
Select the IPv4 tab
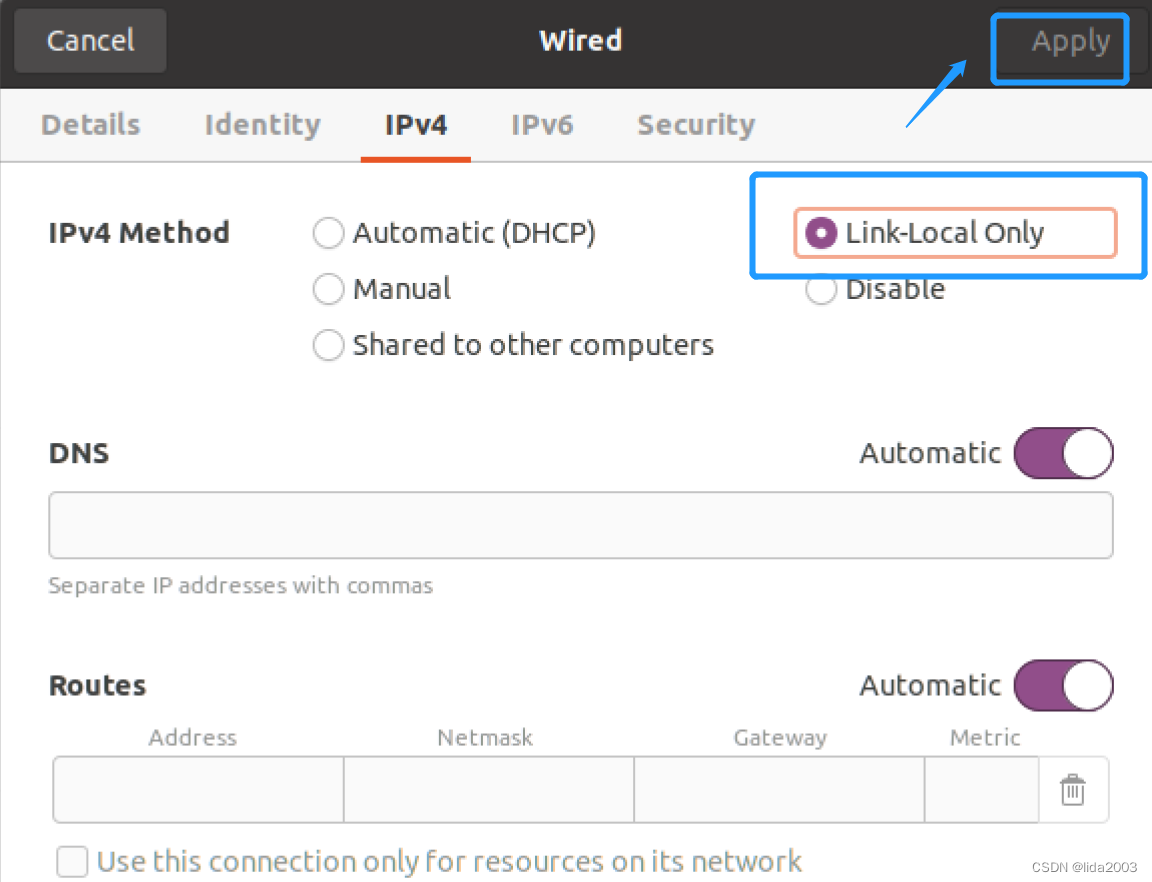[x=416, y=125]
